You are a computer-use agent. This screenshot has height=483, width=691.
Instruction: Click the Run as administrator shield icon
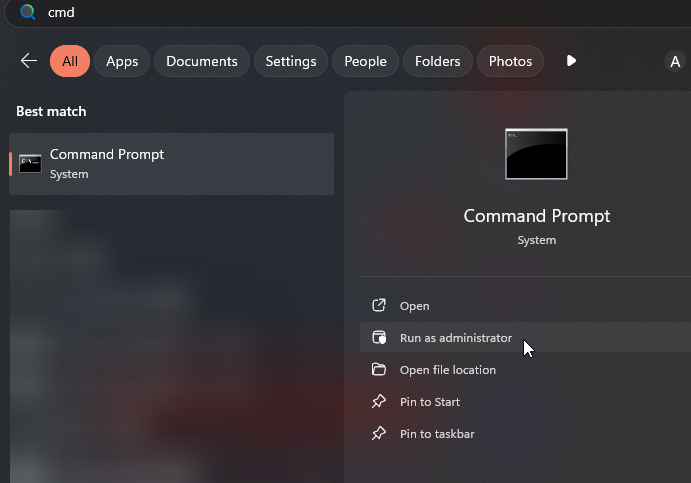(x=379, y=338)
